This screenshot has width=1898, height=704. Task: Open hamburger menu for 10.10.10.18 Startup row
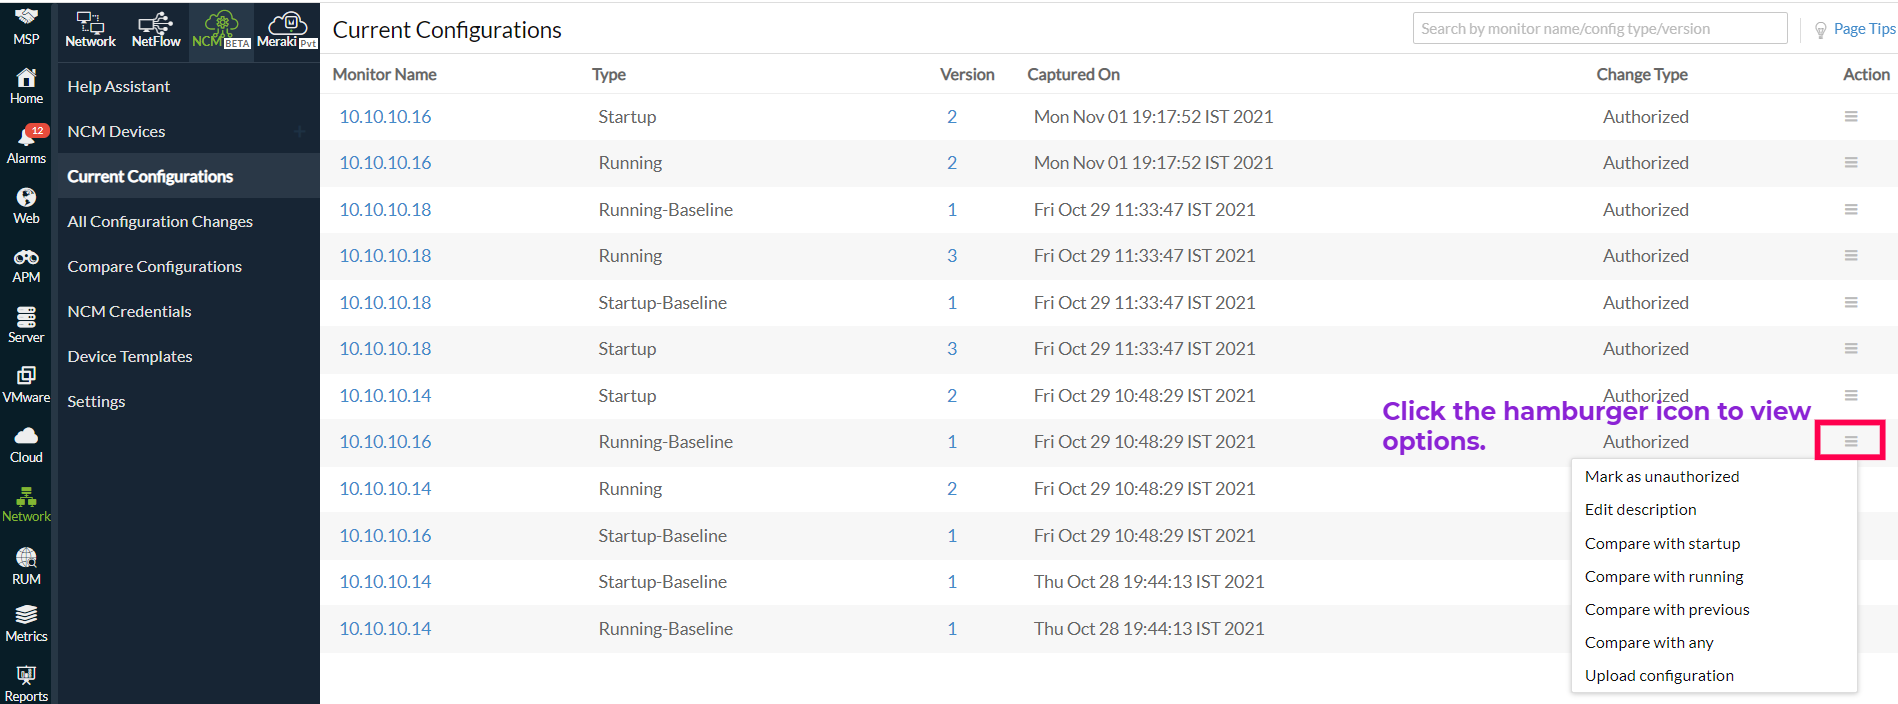tap(1851, 348)
